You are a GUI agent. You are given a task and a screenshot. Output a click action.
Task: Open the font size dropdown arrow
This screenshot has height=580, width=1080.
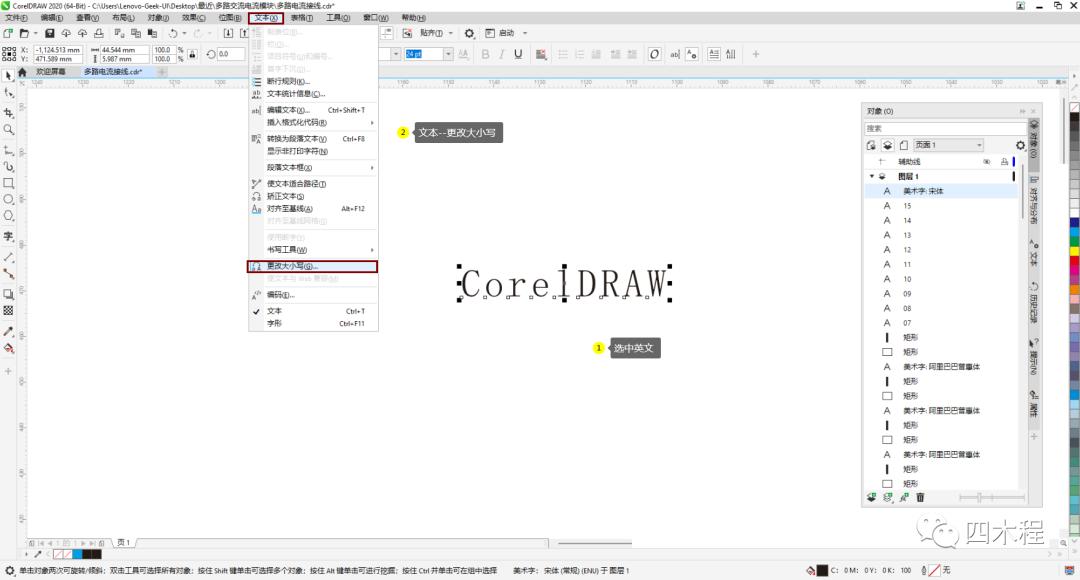click(448, 54)
